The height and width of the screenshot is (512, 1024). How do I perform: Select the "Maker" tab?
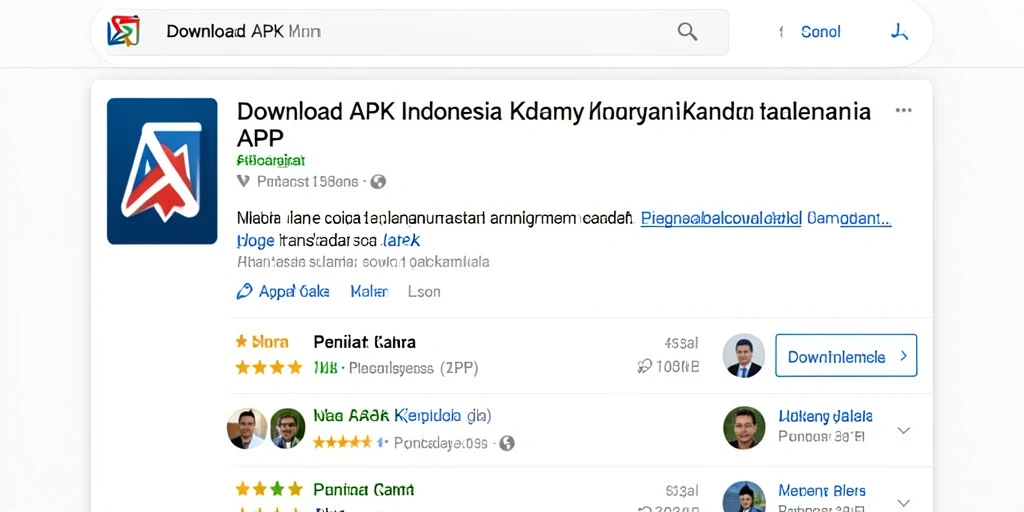(369, 291)
